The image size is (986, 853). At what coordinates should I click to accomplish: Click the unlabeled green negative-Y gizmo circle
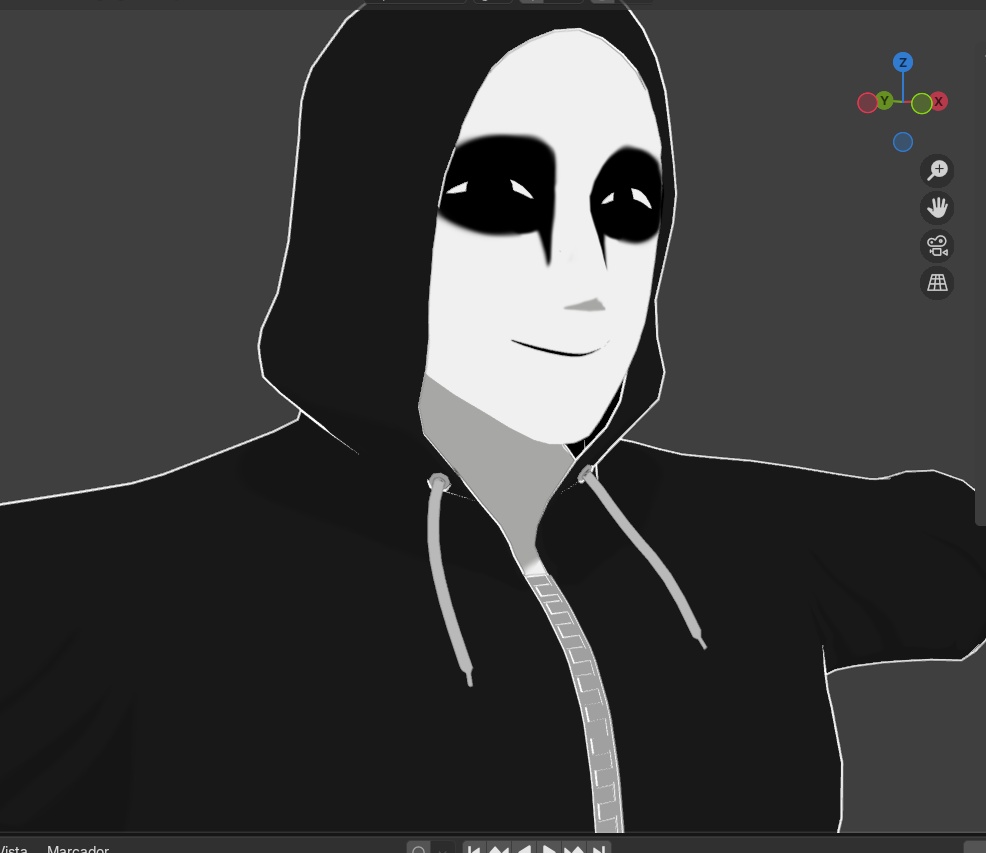[921, 104]
